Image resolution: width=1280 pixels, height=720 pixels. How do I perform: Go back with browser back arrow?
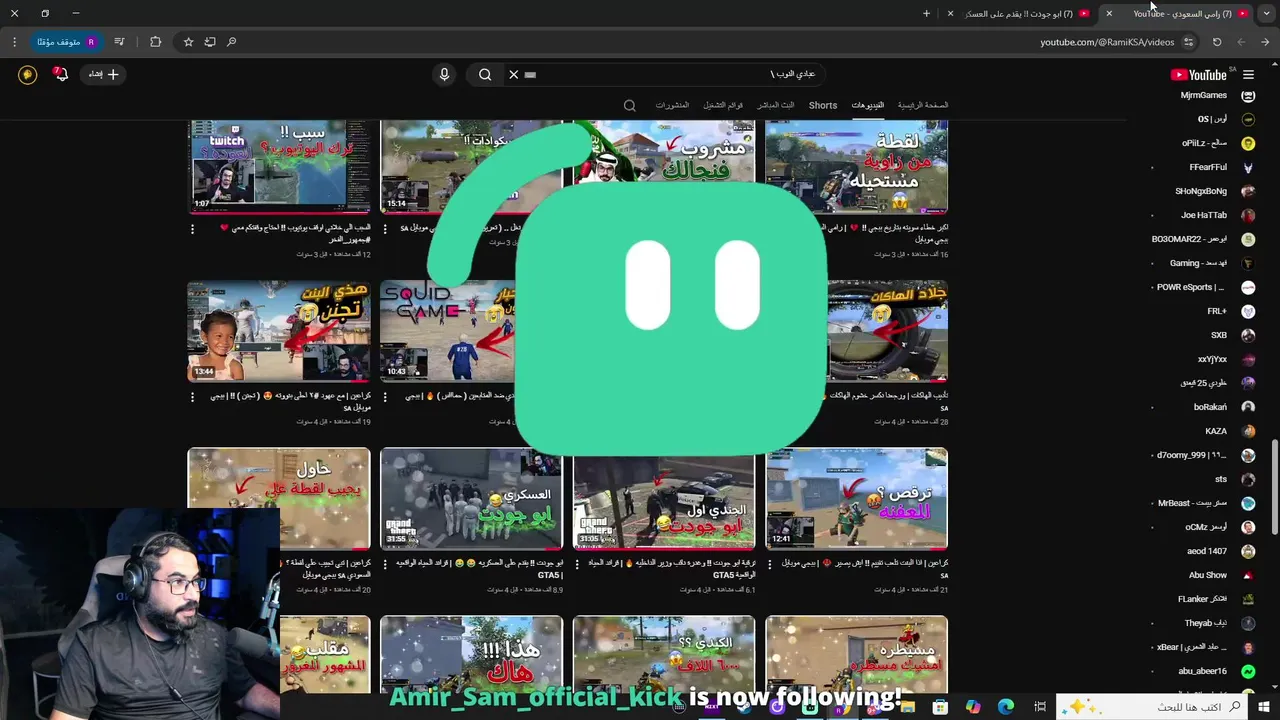[1265, 42]
